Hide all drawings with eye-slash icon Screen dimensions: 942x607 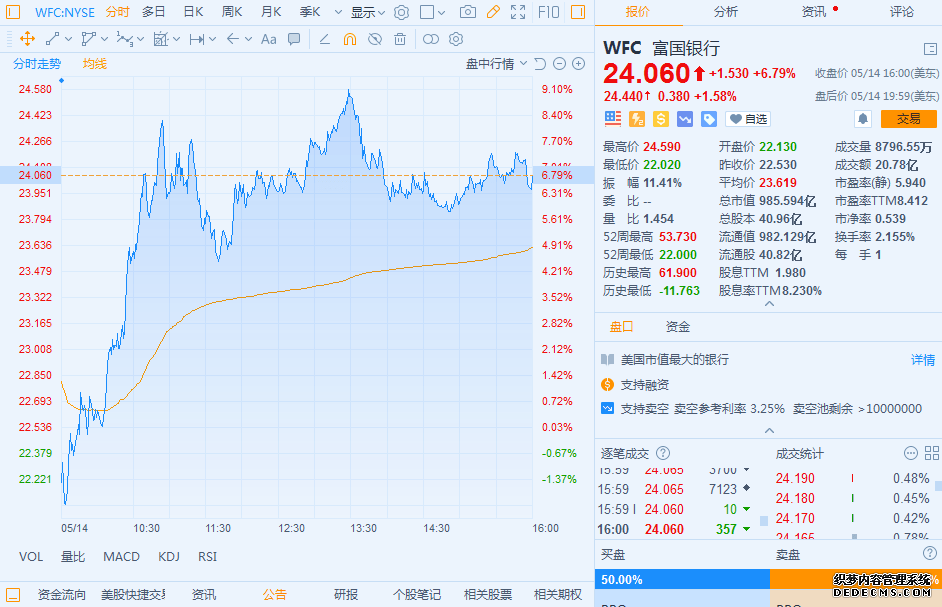pyautogui.click(x=375, y=40)
